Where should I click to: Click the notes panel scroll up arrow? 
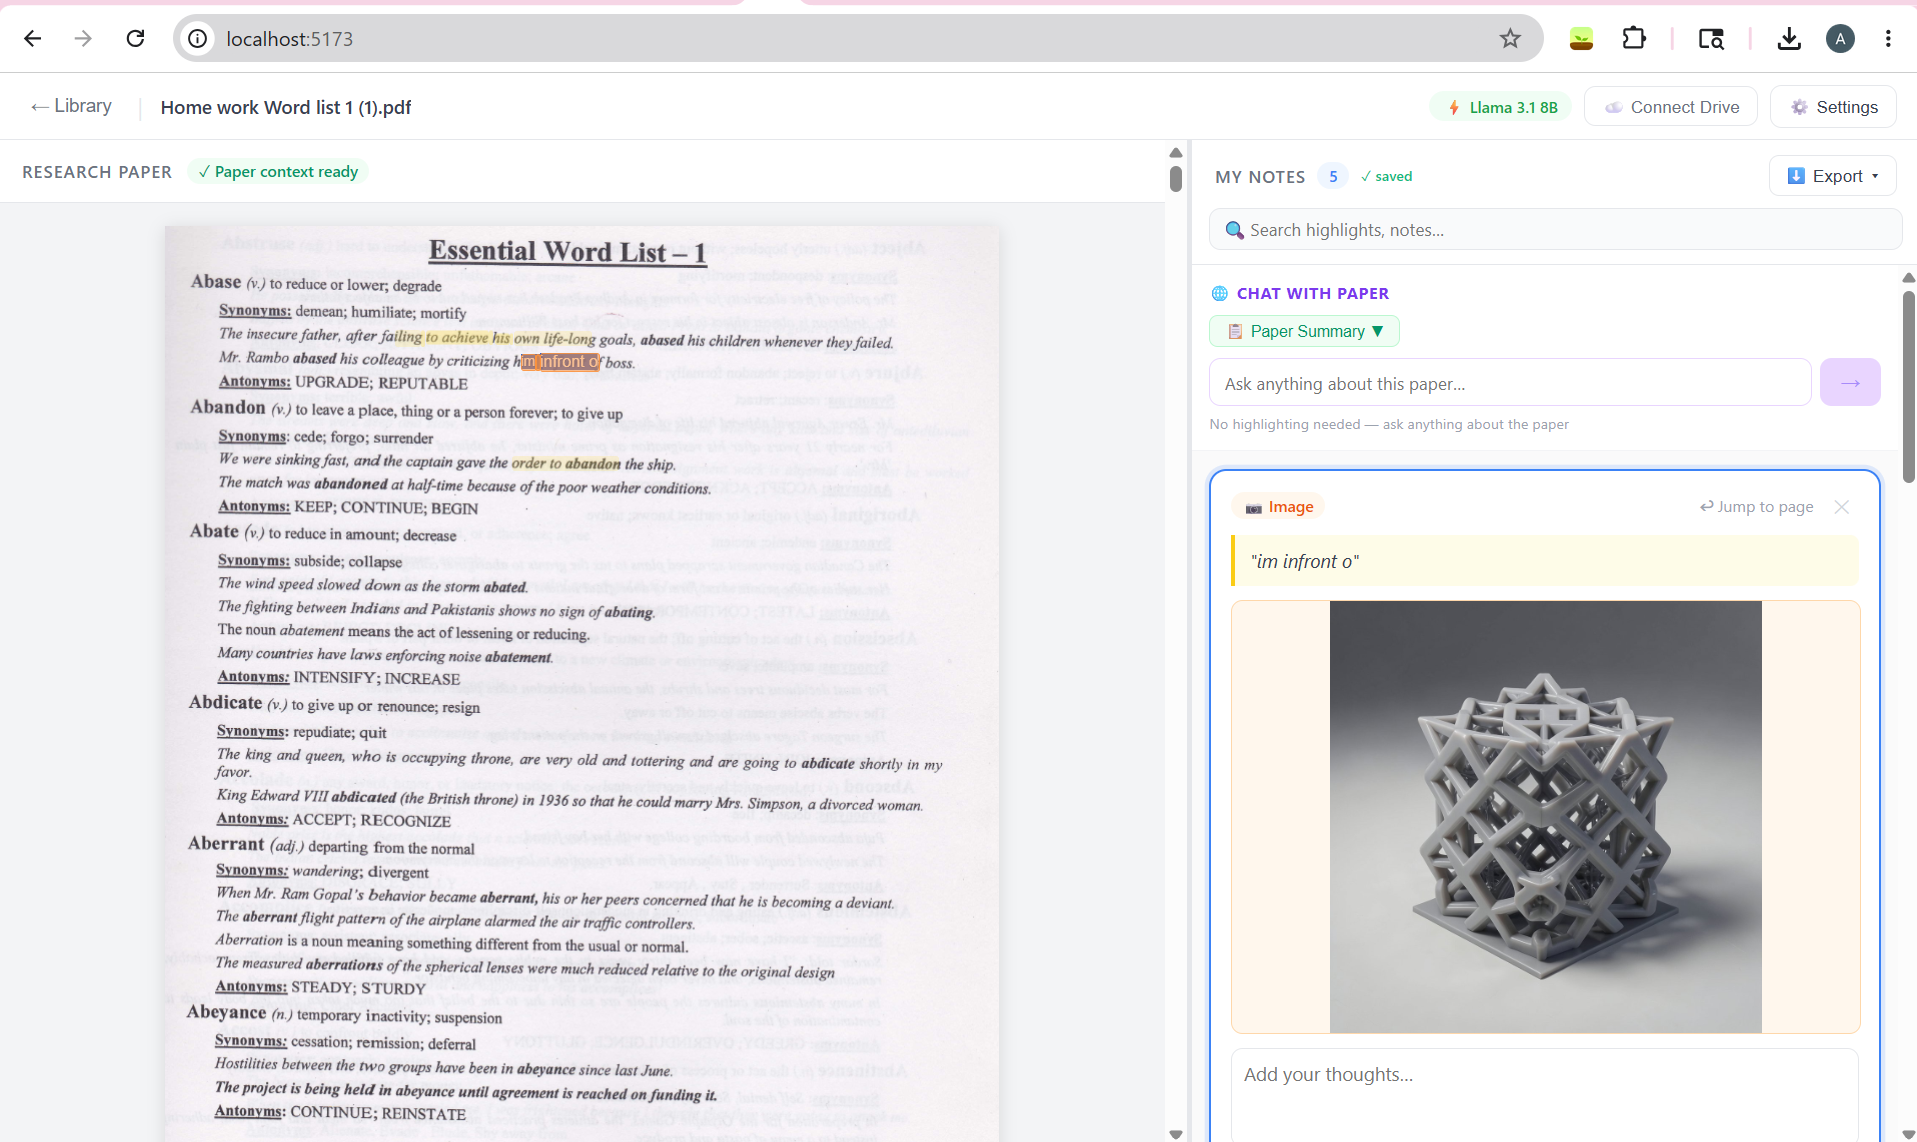(1908, 277)
